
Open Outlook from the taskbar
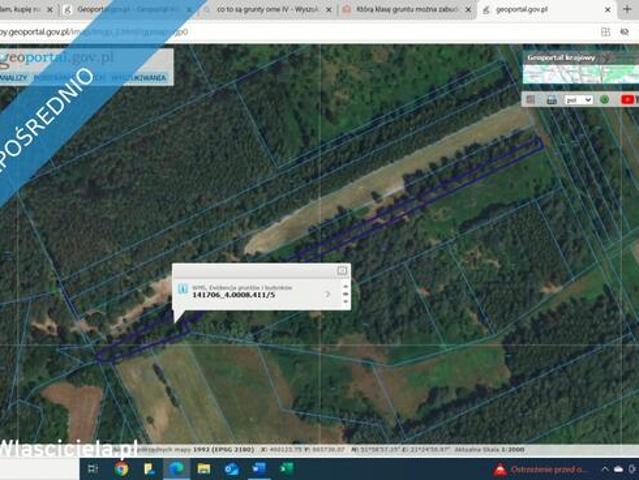[x=231, y=468]
